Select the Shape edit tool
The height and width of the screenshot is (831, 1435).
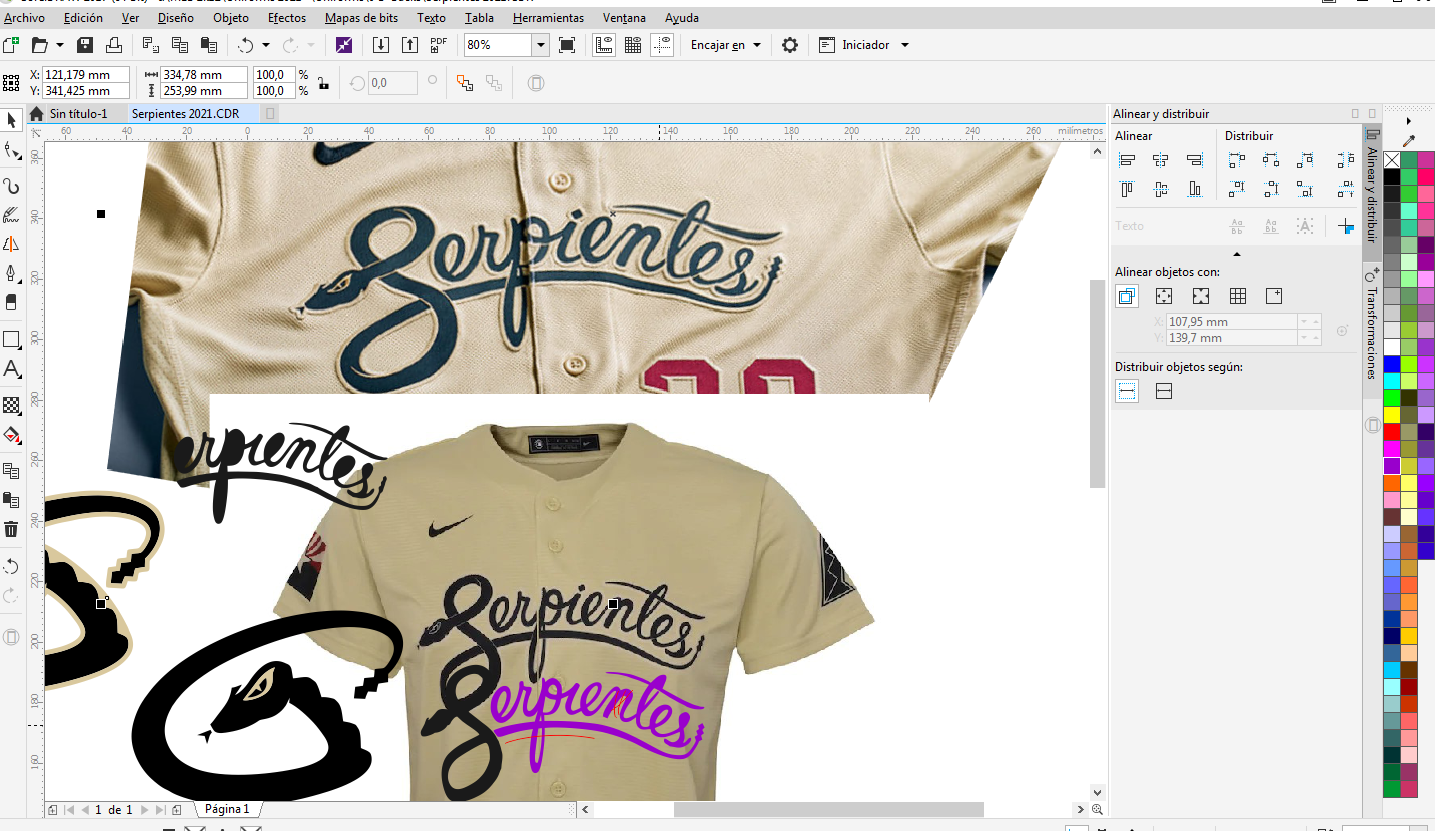pyautogui.click(x=12, y=152)
